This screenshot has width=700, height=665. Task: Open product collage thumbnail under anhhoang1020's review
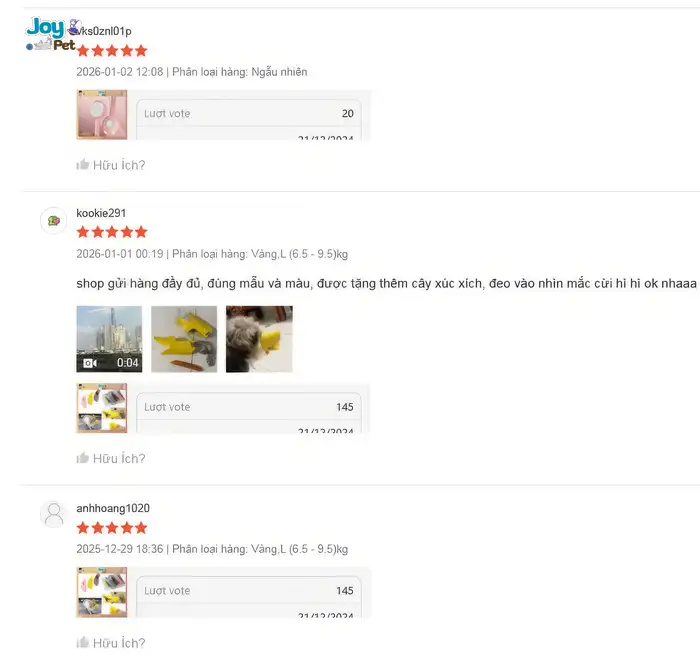click(x=102, y=592)
